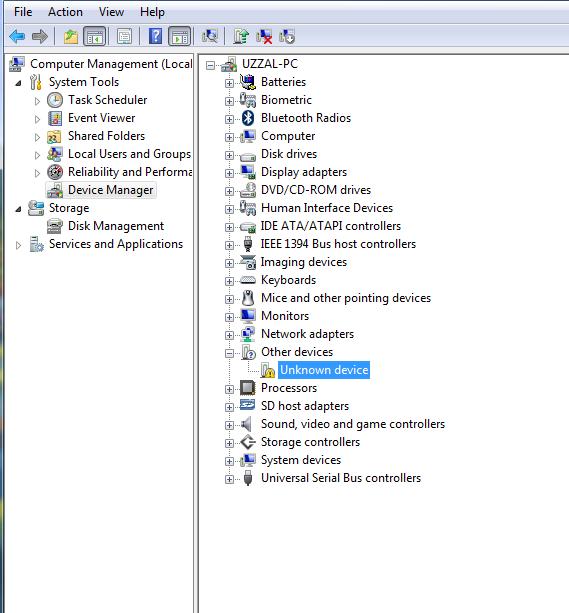Select the Unknown device entry
The width and height of the screenshot is (569, 613).
pos(324,370)
